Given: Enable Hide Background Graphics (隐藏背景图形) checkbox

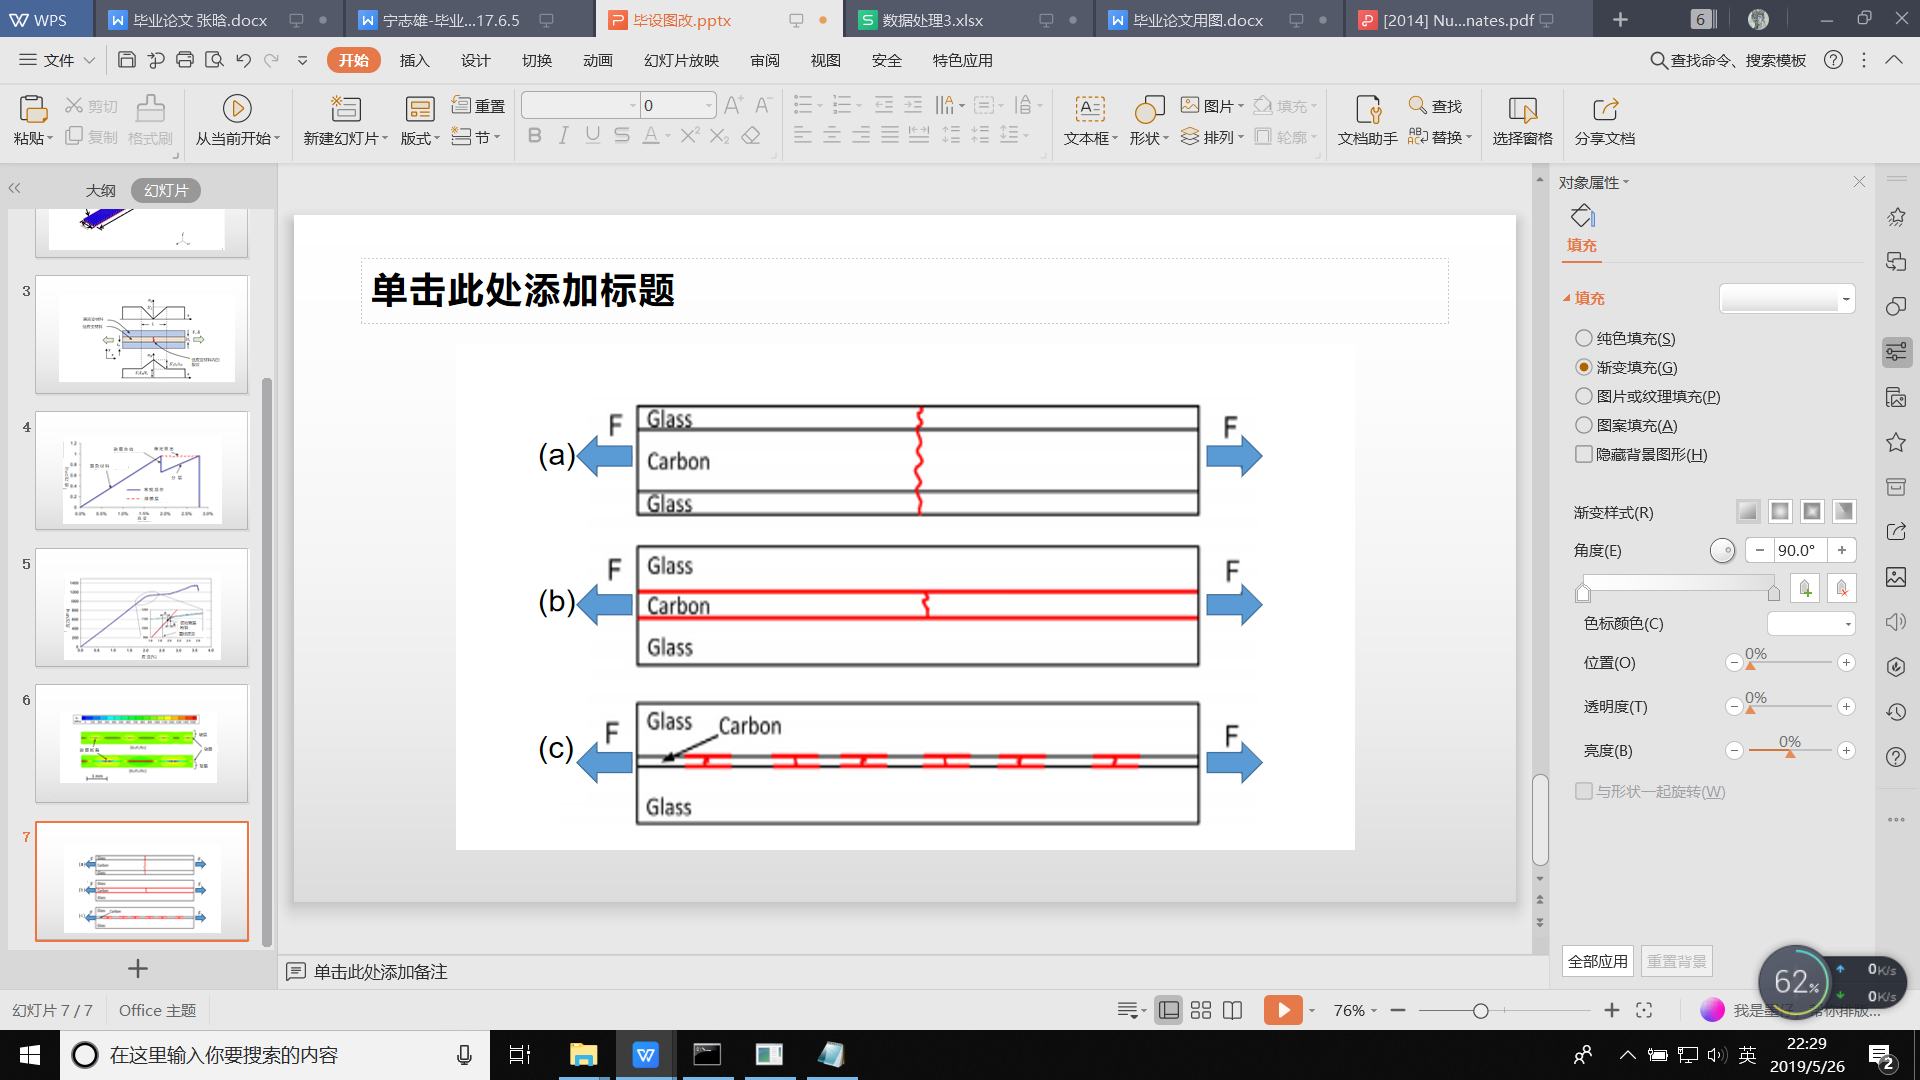Looking at the screenshot, I should click(x=1583, y=454).
